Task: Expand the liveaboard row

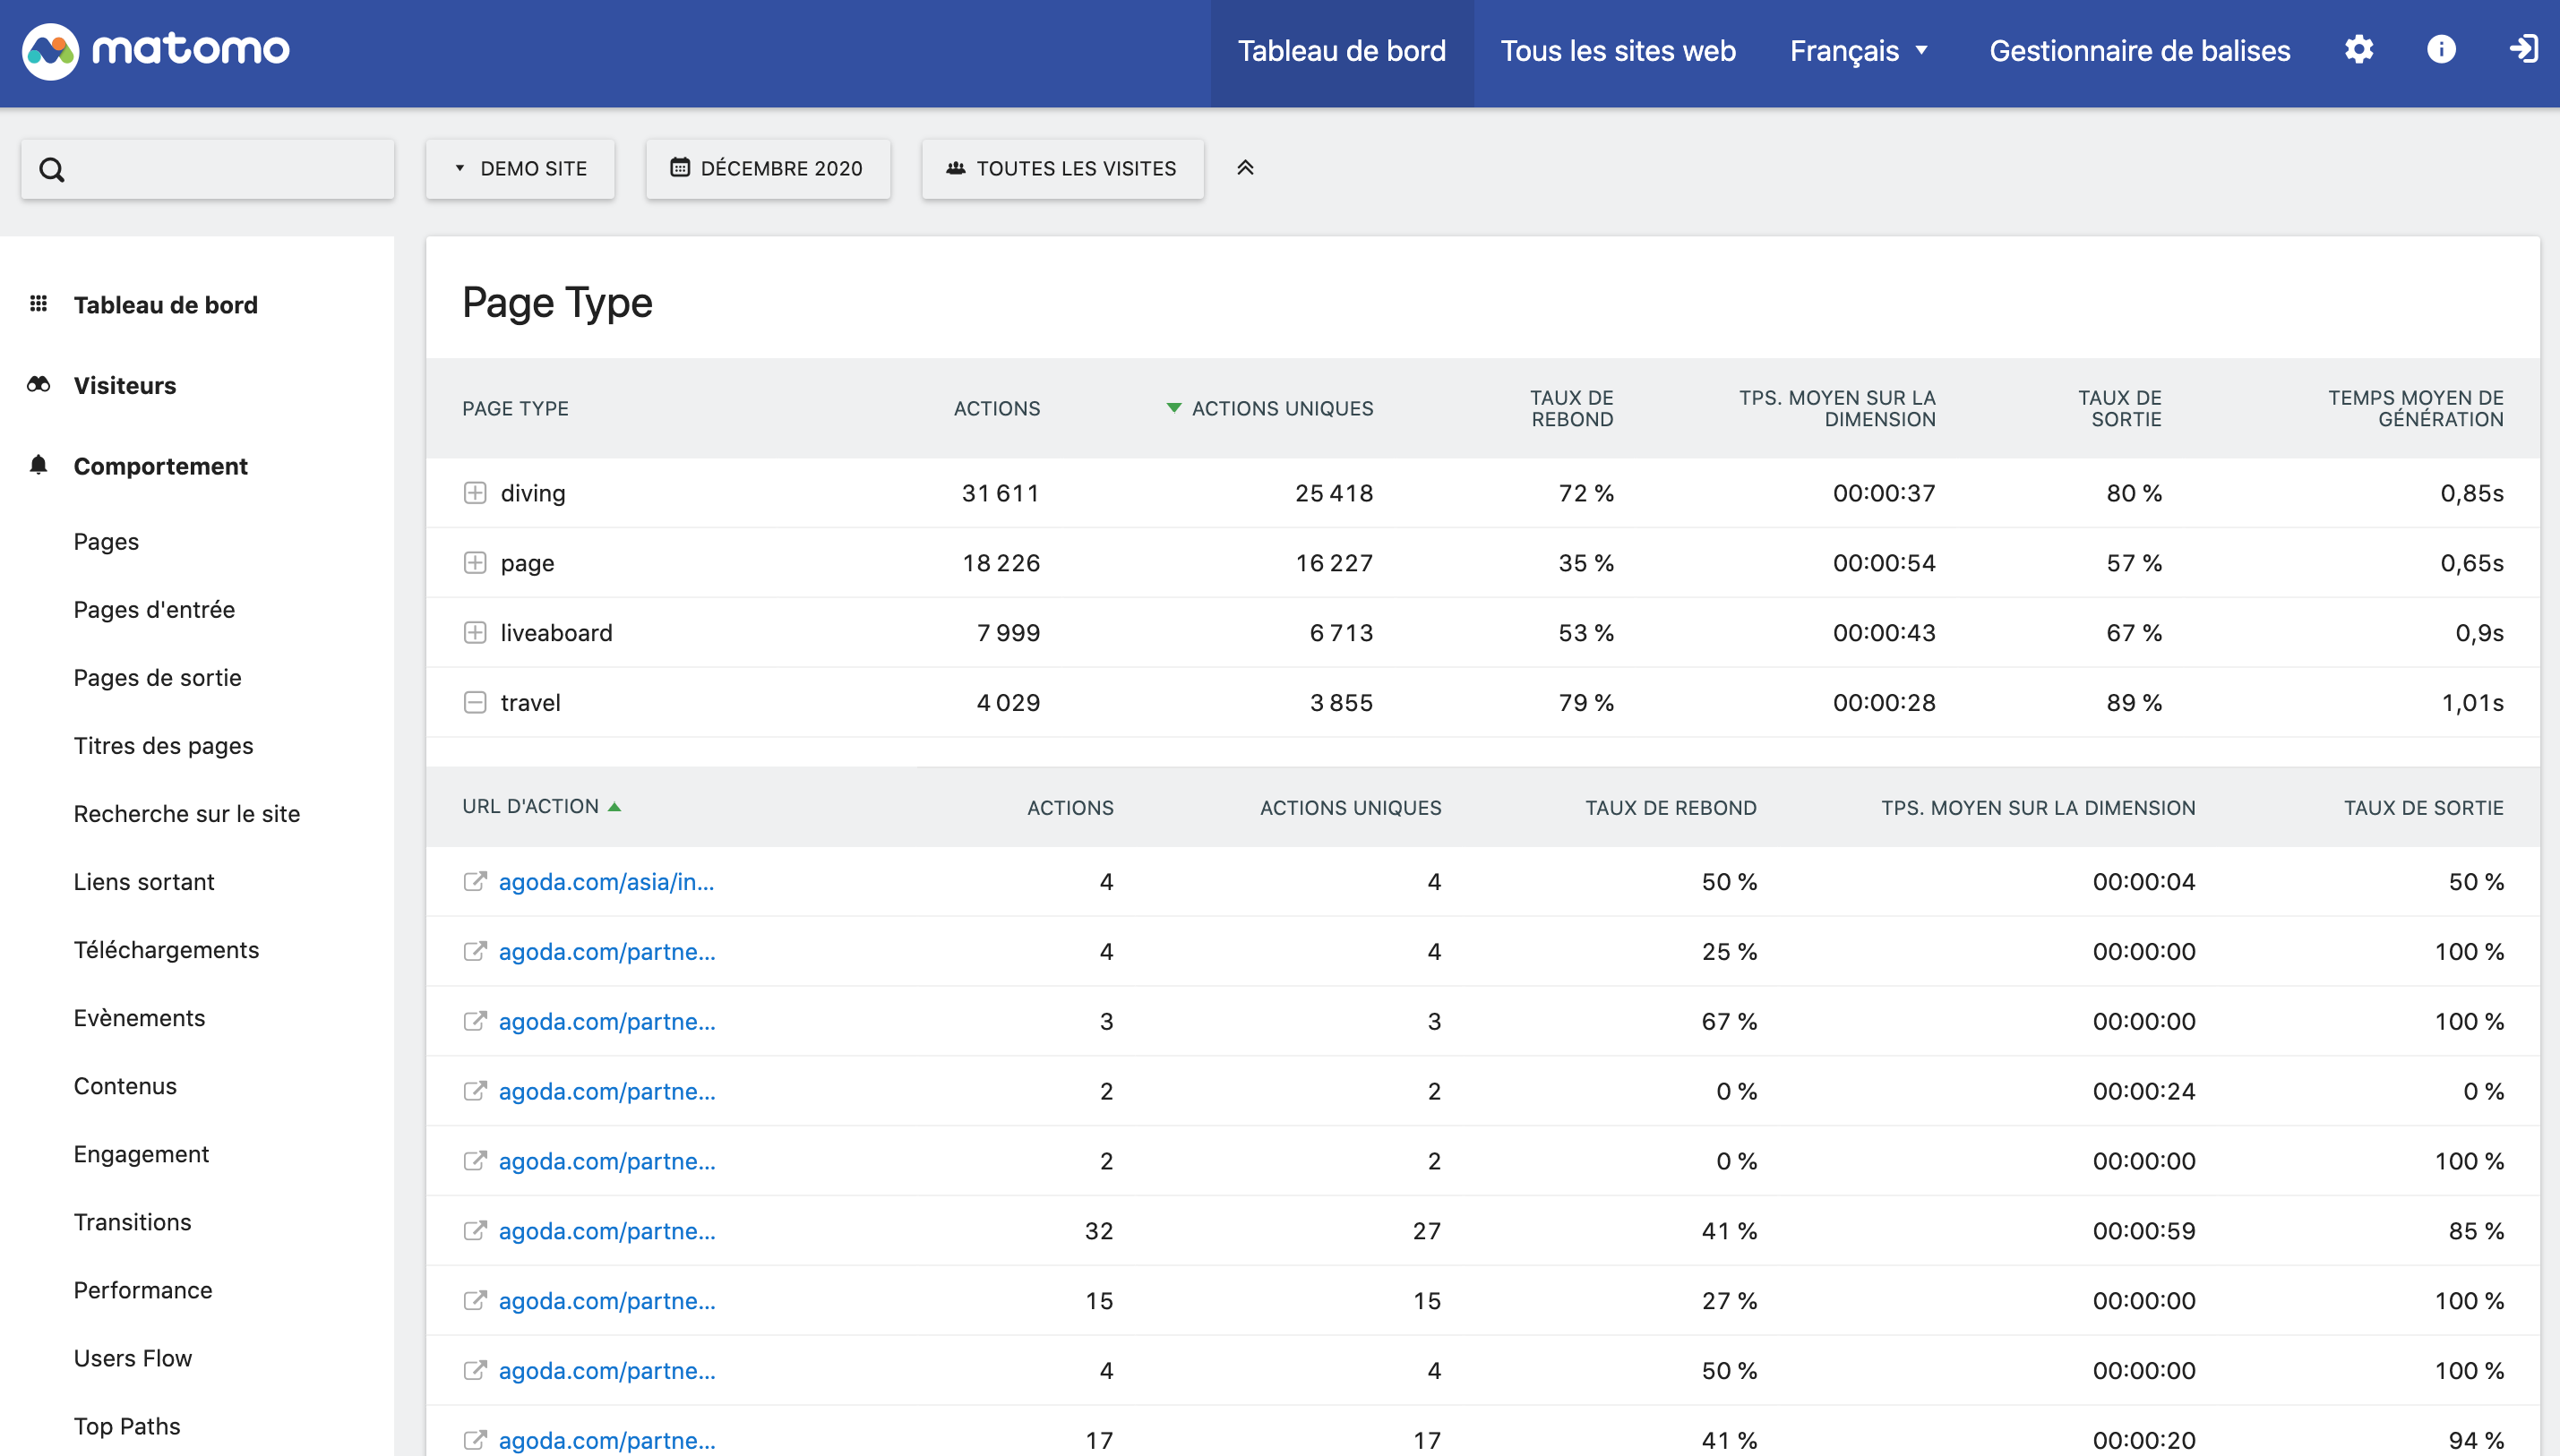Action: pos(475,633)
